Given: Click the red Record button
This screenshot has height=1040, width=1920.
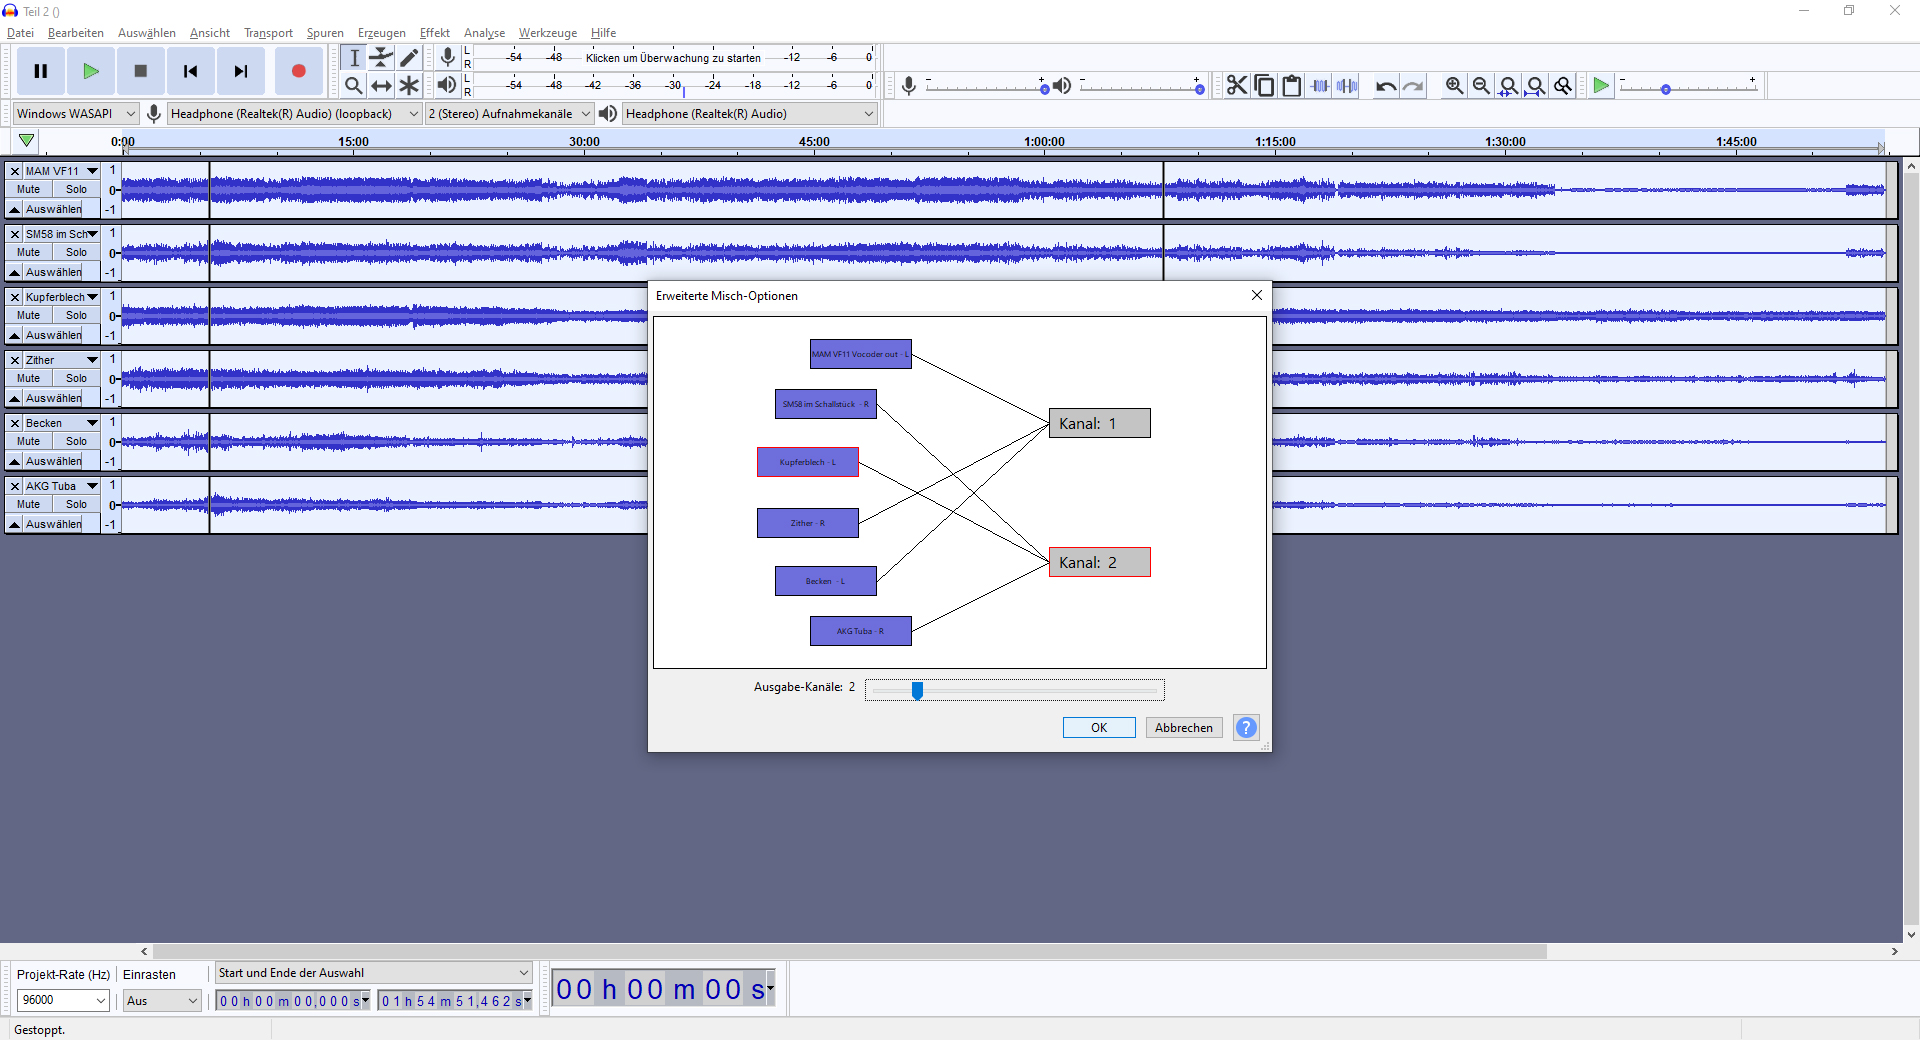Looking at the screenshot, I should [x=298, y=71].
